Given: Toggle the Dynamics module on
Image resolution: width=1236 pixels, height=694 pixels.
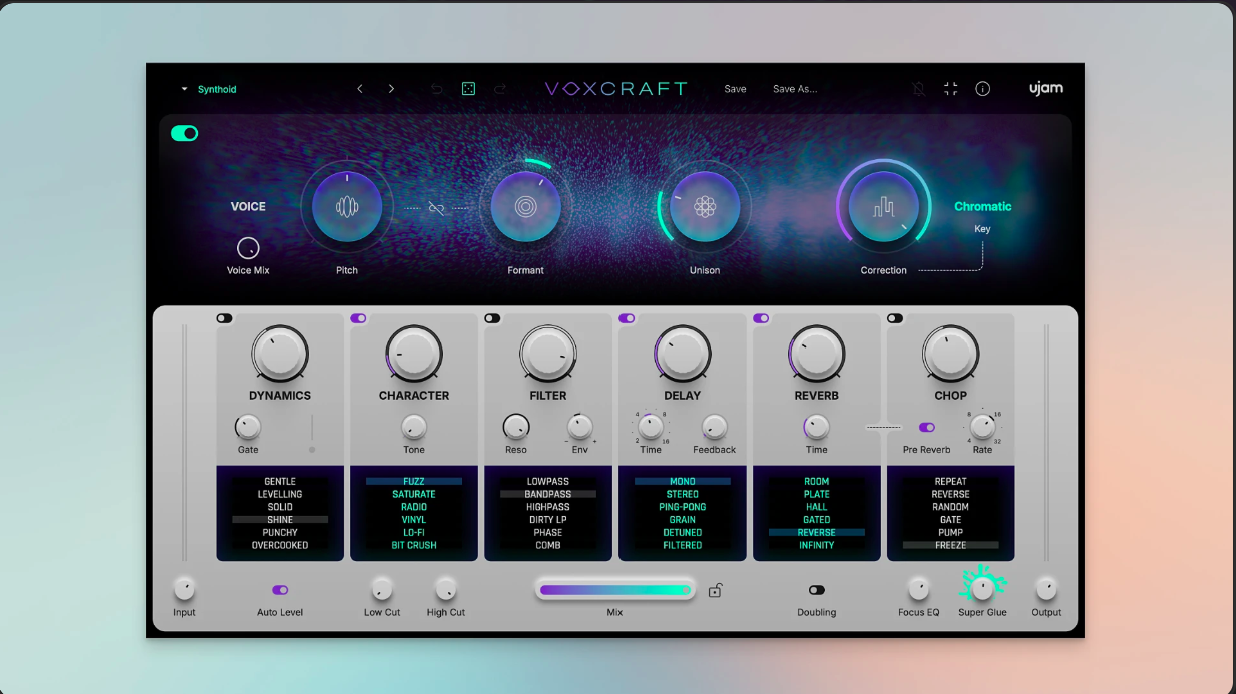Looking at the screenshot, I should point(224,318).
